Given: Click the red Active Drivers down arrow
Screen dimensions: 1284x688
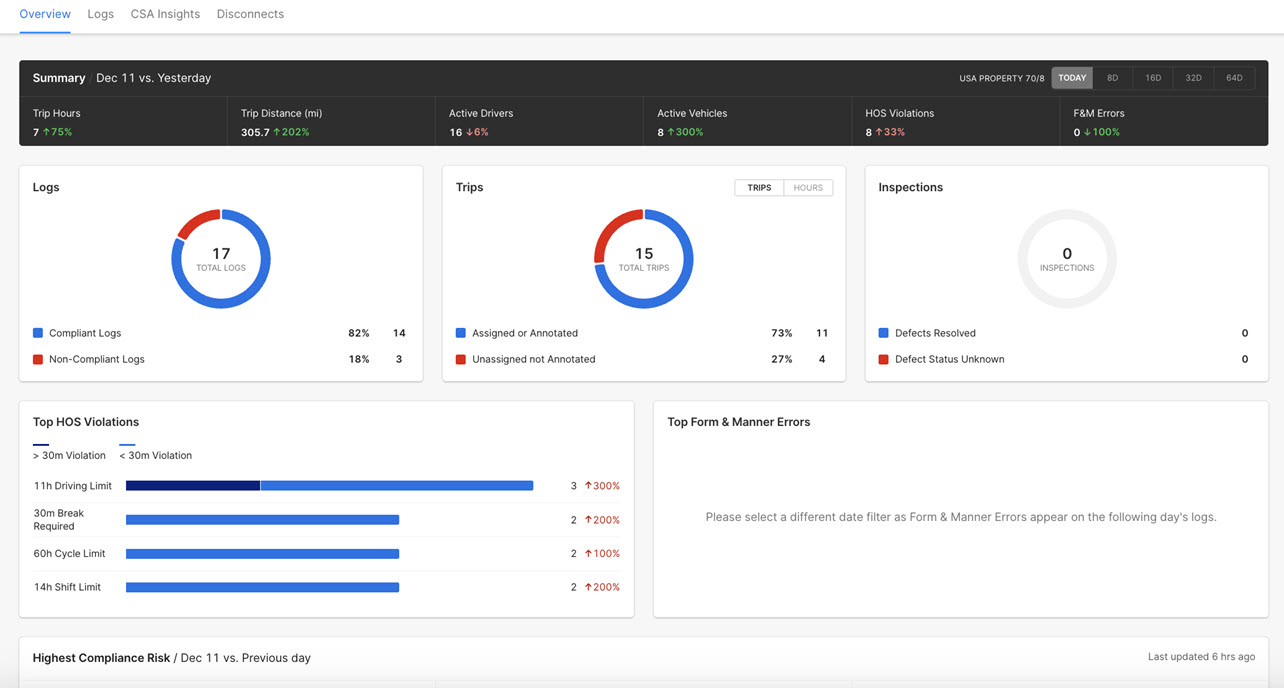Looking at the screenshot, I should (469, 133).
